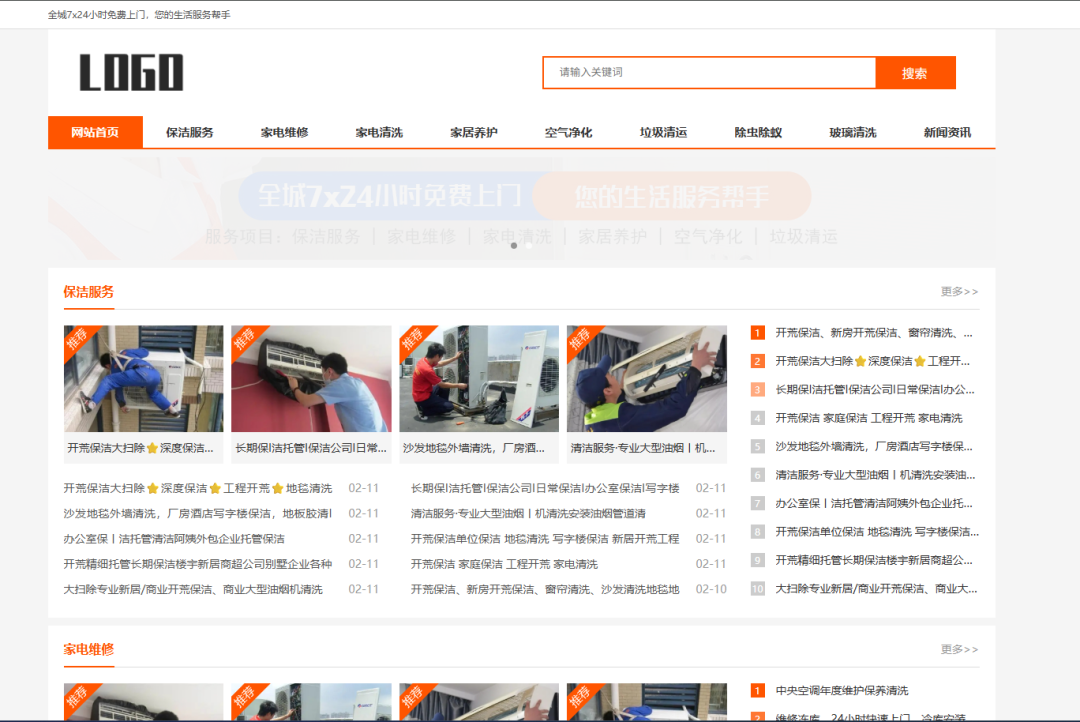Open list article 长期保洁托管…办公室保洁写字楼
The width and height of the screenshot is (1080, 722).
545,488
